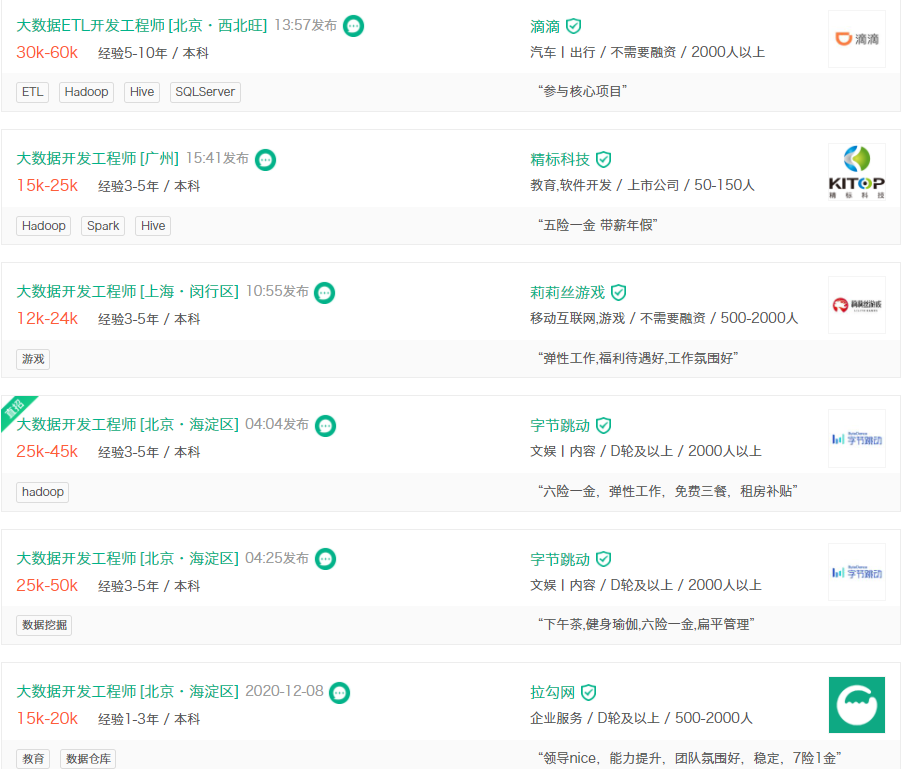Click text "五险一金 带薪年假"
Viewport: 901px width, 769px height.
click(x=598, y=225)
